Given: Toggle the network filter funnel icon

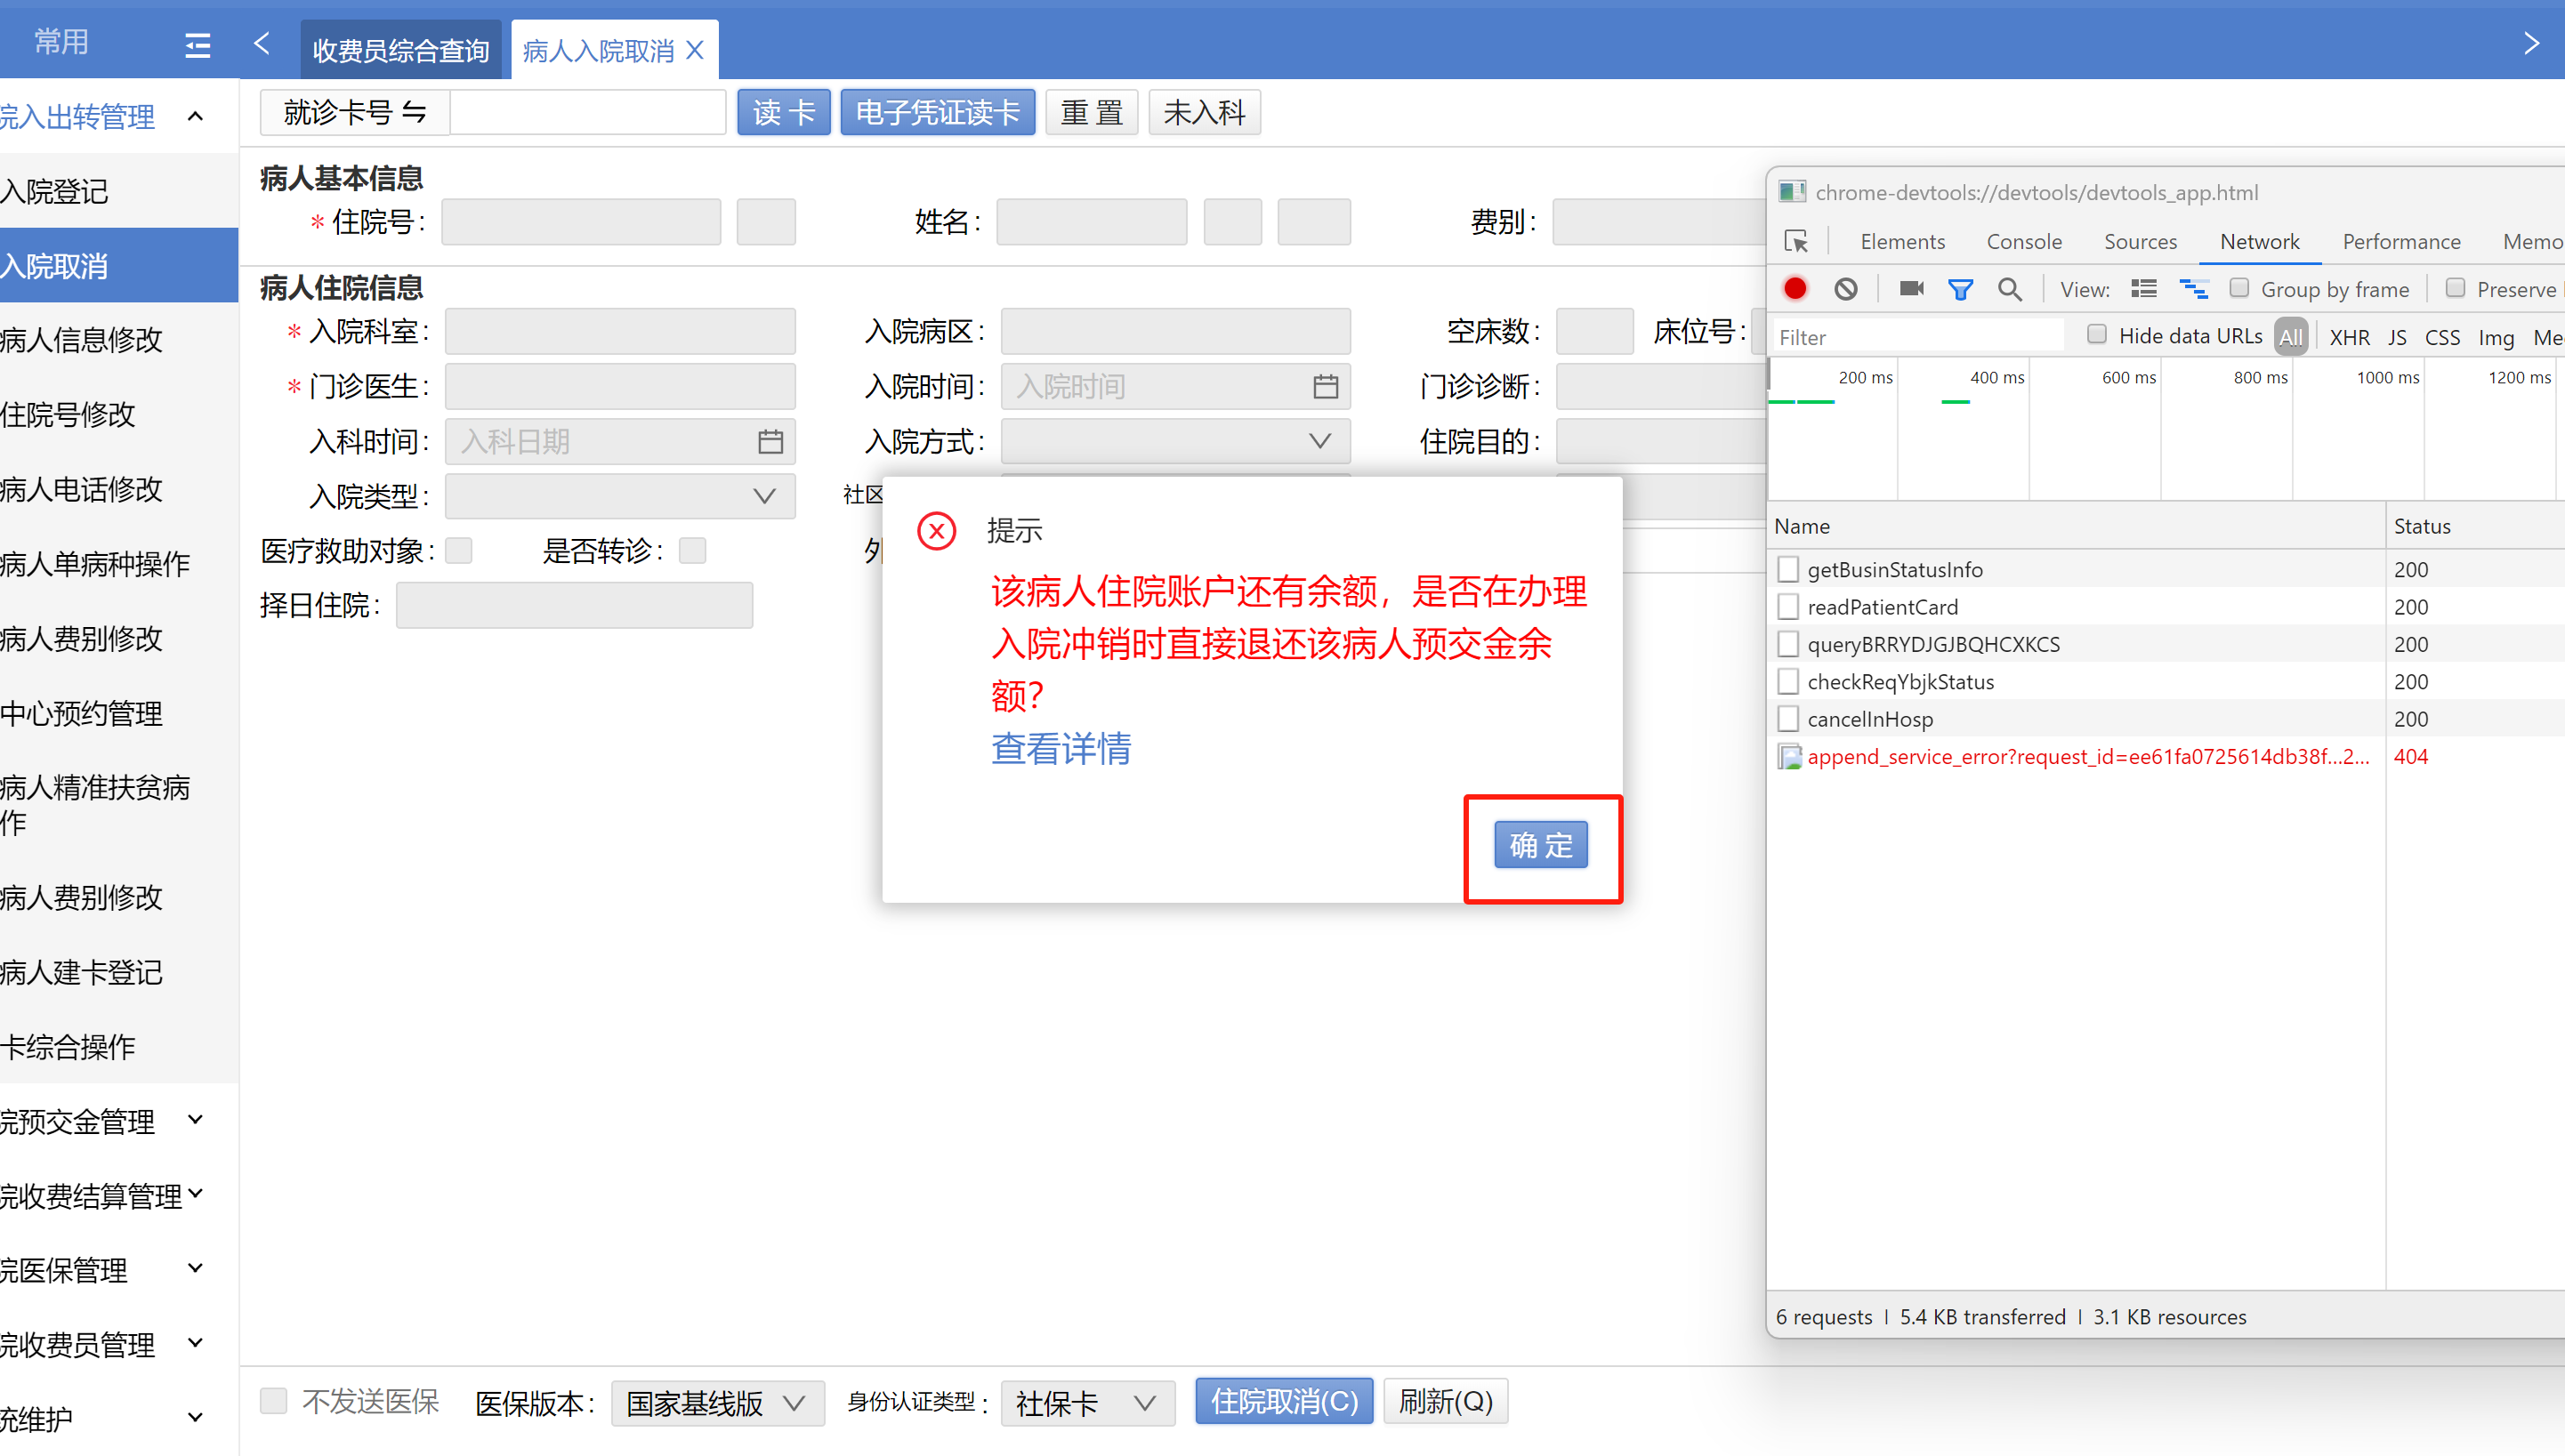Looking at the screenshot, I should 1960,289.
